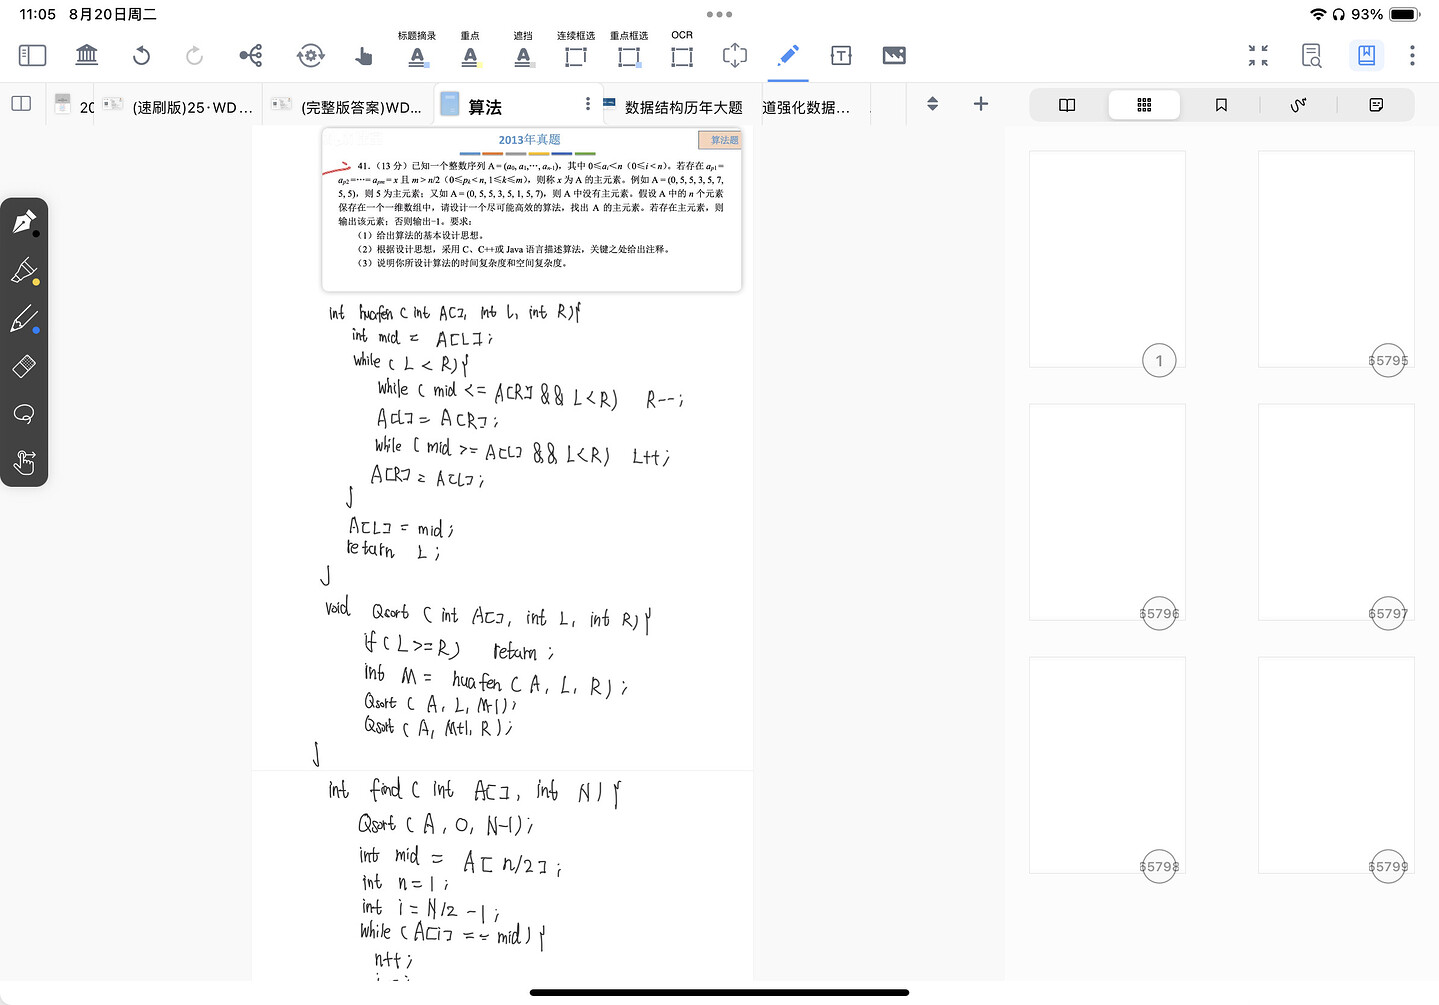This screenshot has height=1005, width=1439.
Task: Select the pencil with blue dot
Action: pyautogui.click(x=25, y=319)
